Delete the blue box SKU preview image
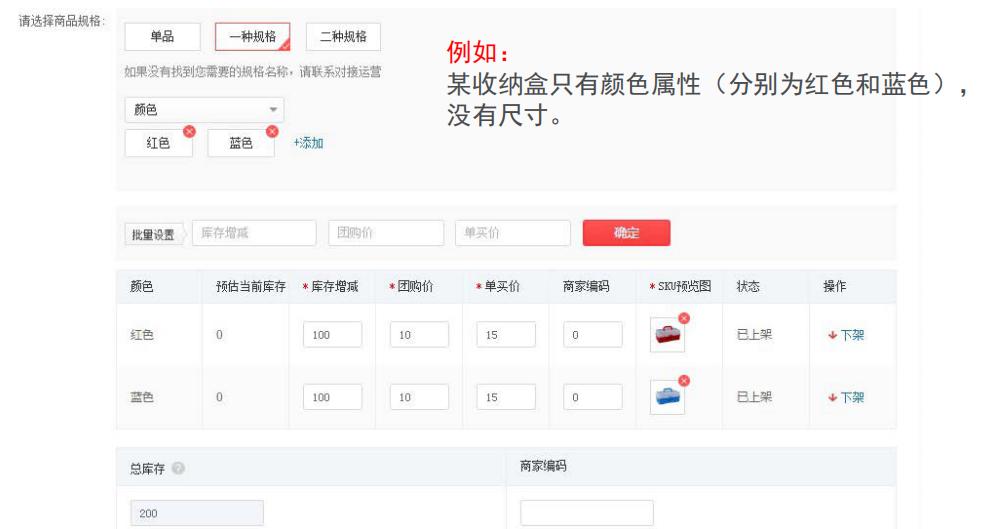Screen dimensions: 986x529 [x=684, y=381]
